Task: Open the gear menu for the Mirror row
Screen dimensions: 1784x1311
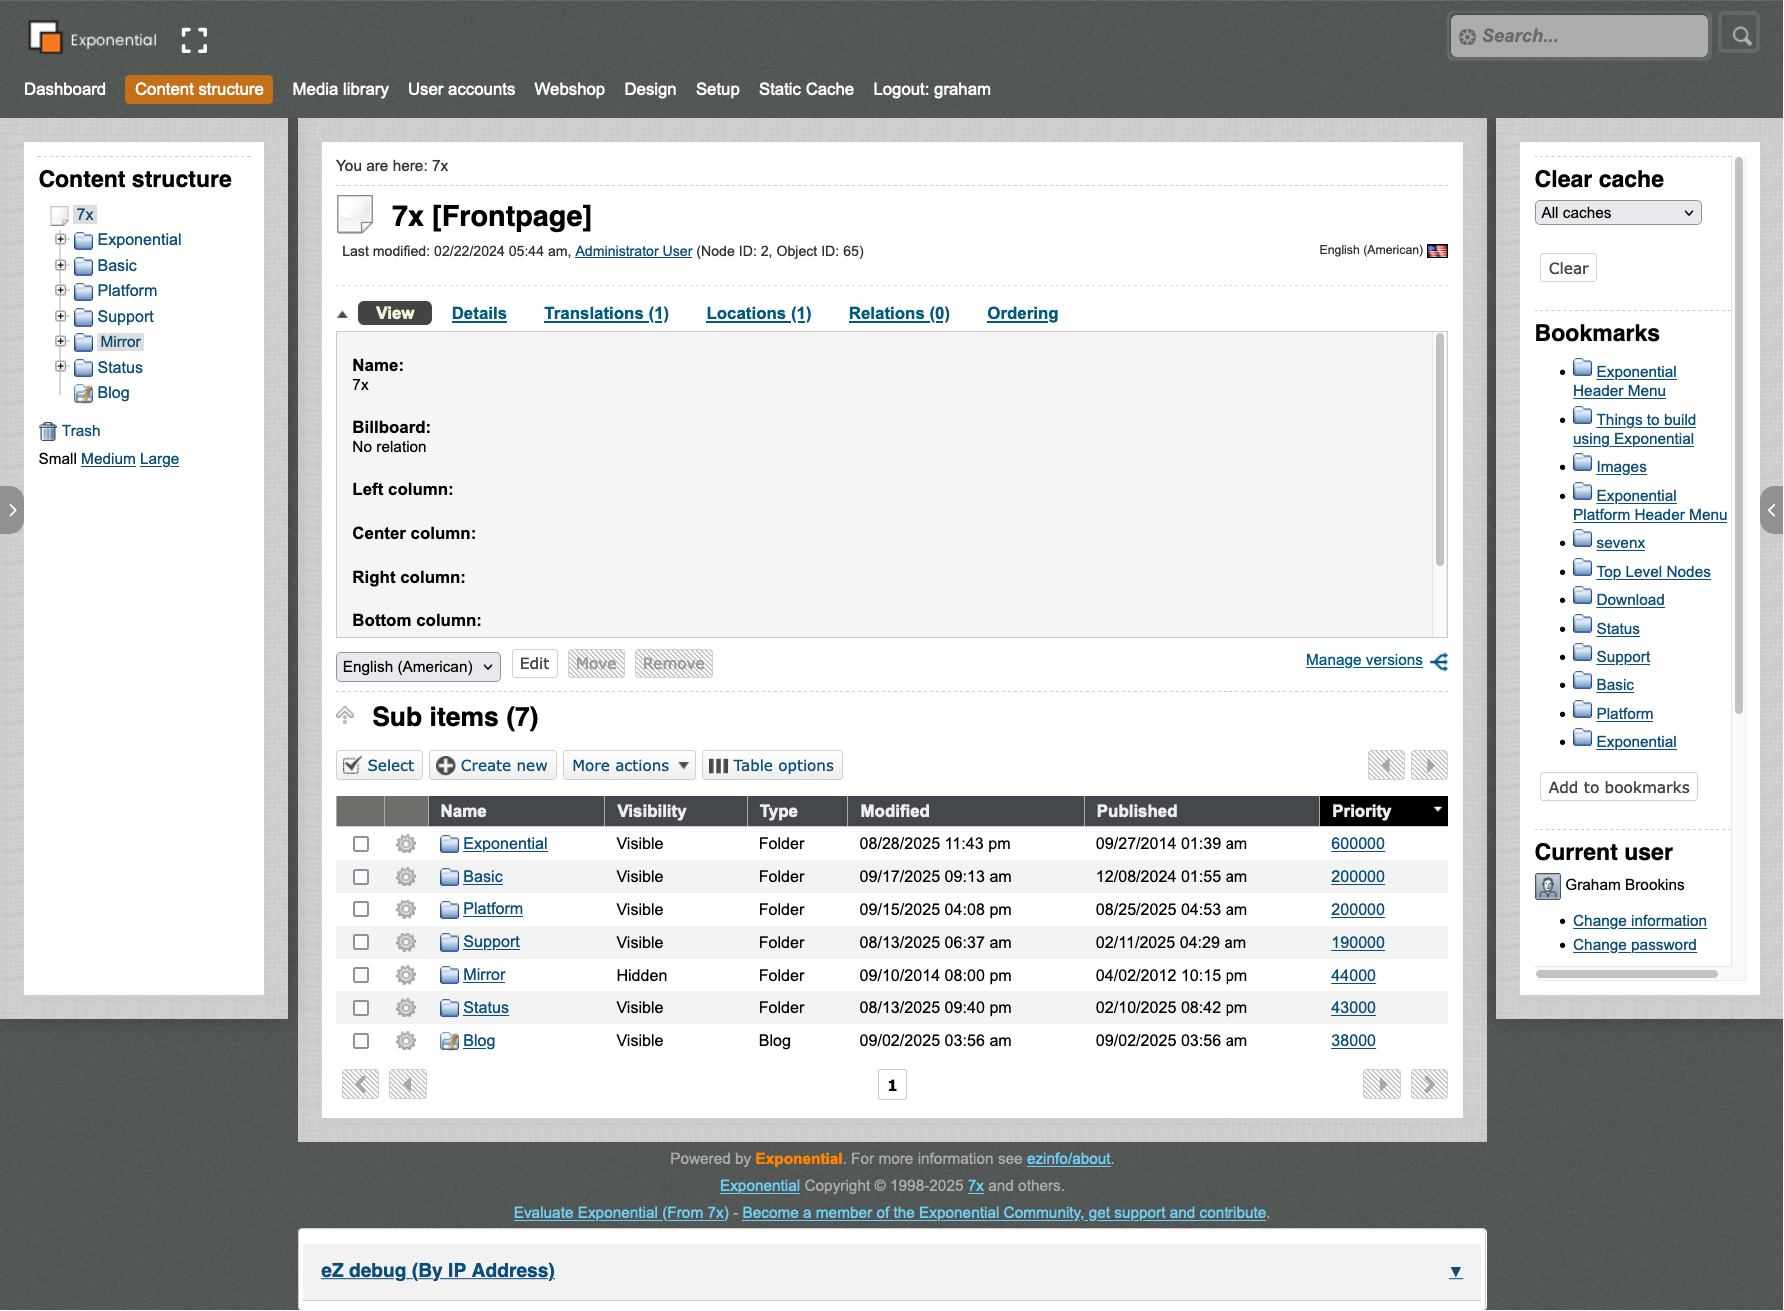Action: point(405,975)
